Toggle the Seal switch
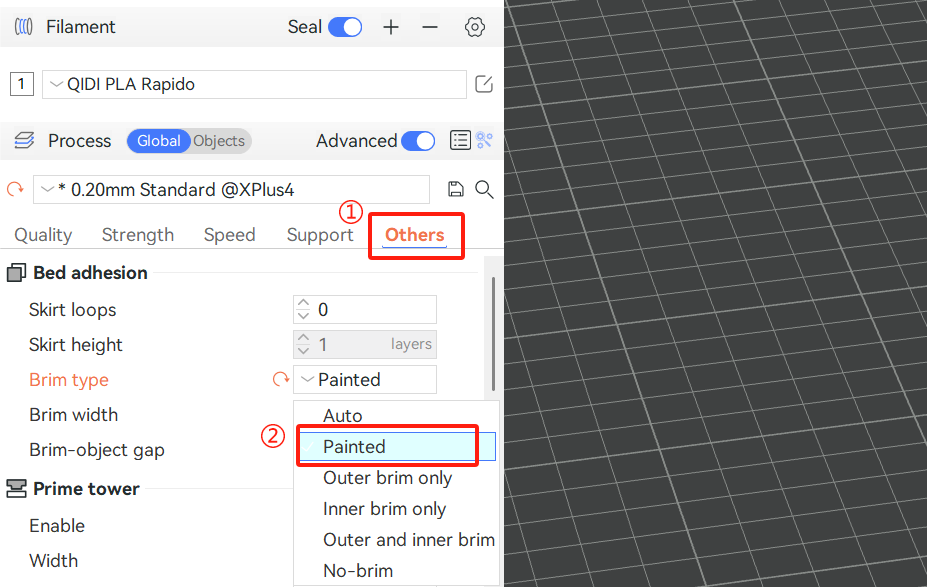The height and width of the screenshot is (587, 927). pyautogui.click(x=345, y=27)
